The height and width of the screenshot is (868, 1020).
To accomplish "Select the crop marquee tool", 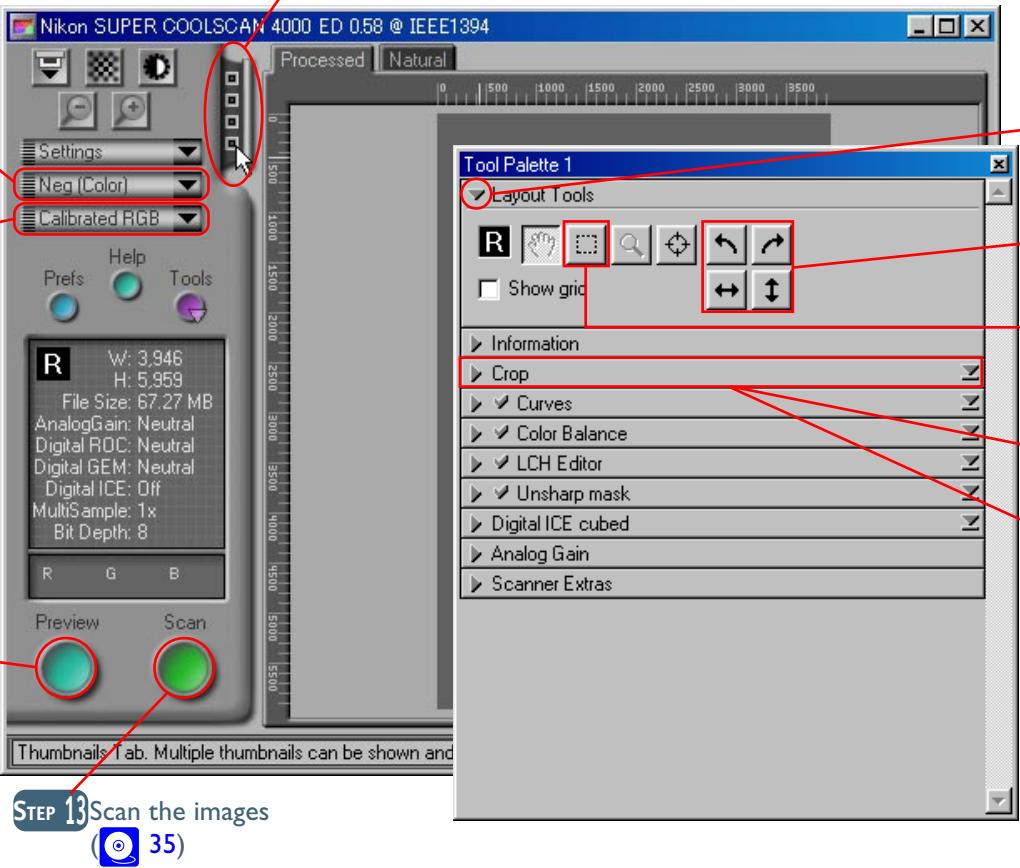I will point(586,244).
